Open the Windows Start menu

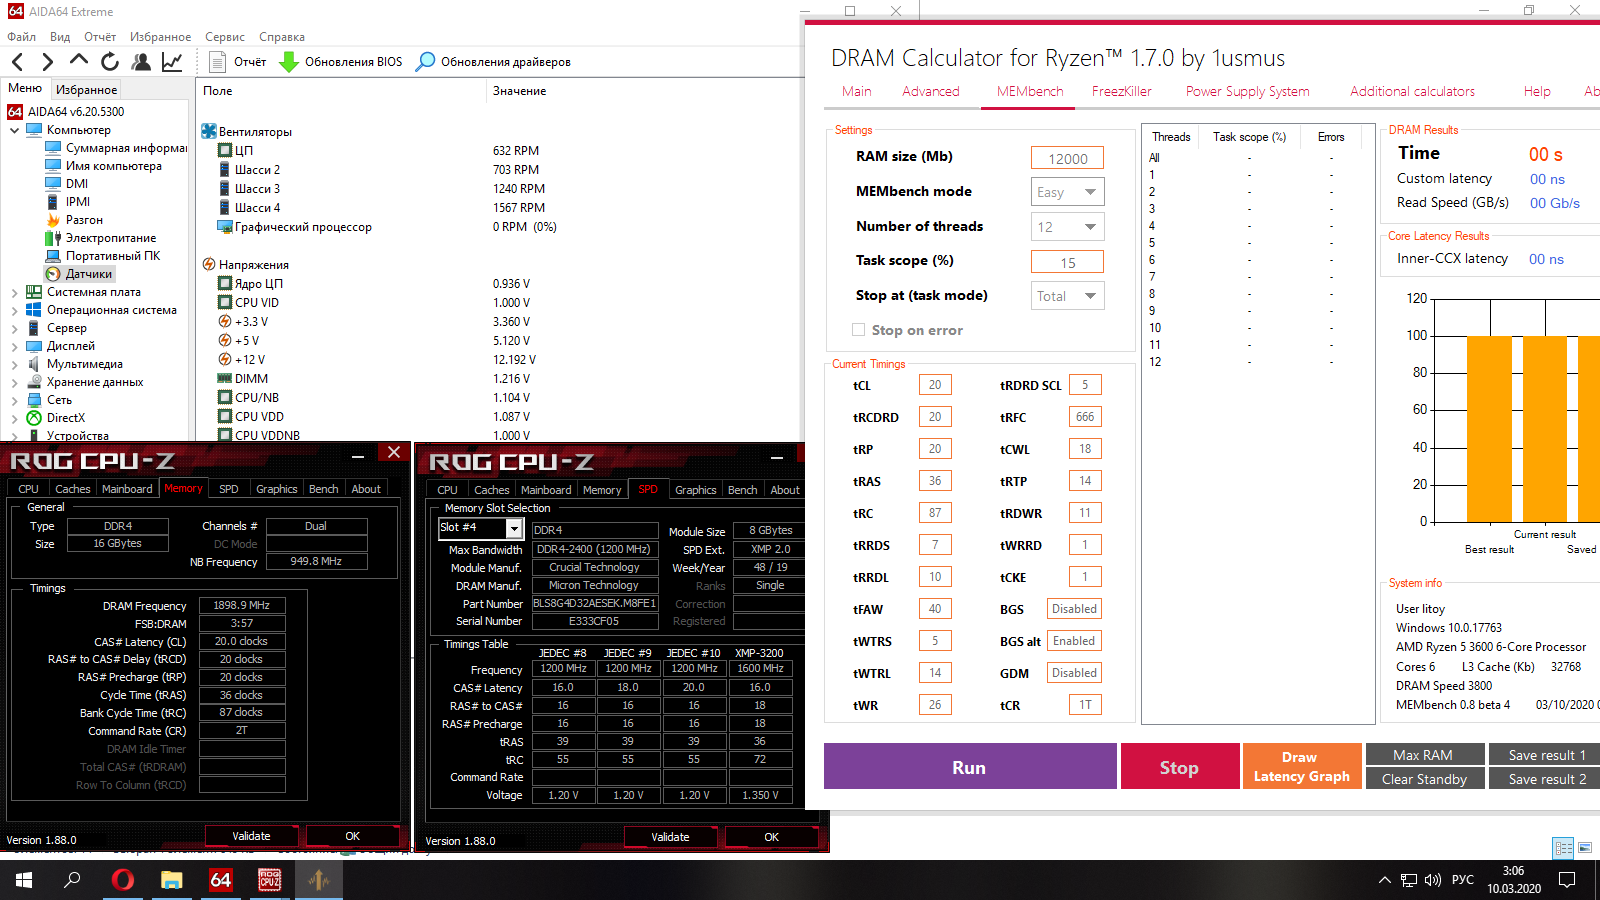pyautogui.click(x=24, y=880)
